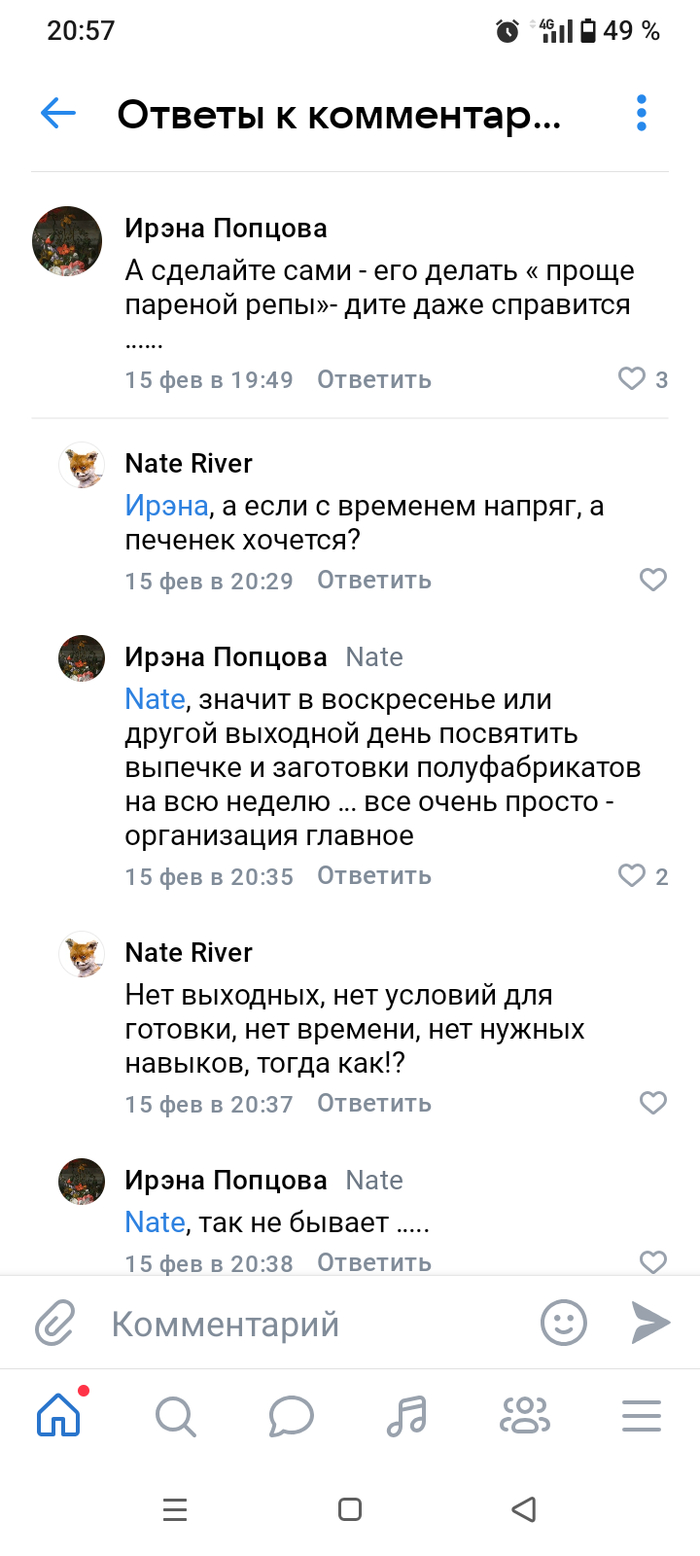Reply to Nate River's 20:37 comment
This screenshot has height=1556, width=700.
374,1104
